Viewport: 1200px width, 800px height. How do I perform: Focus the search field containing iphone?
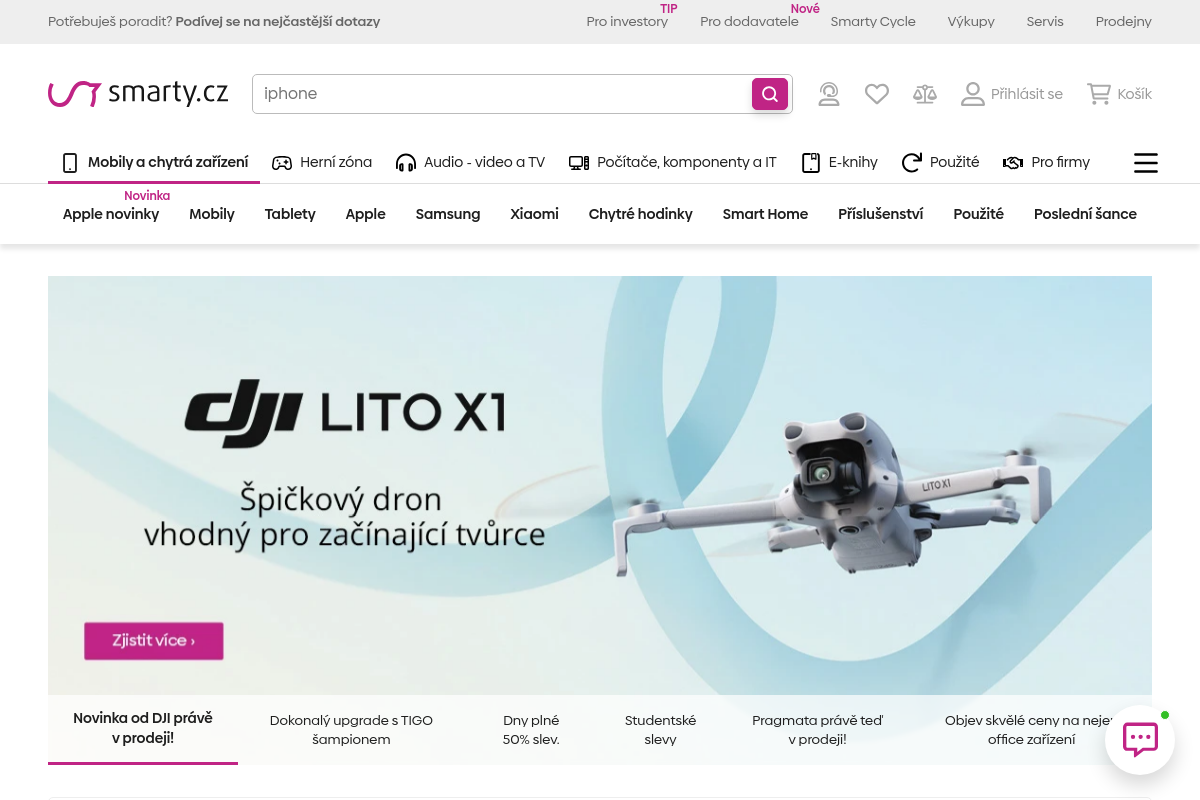[502, 94]
